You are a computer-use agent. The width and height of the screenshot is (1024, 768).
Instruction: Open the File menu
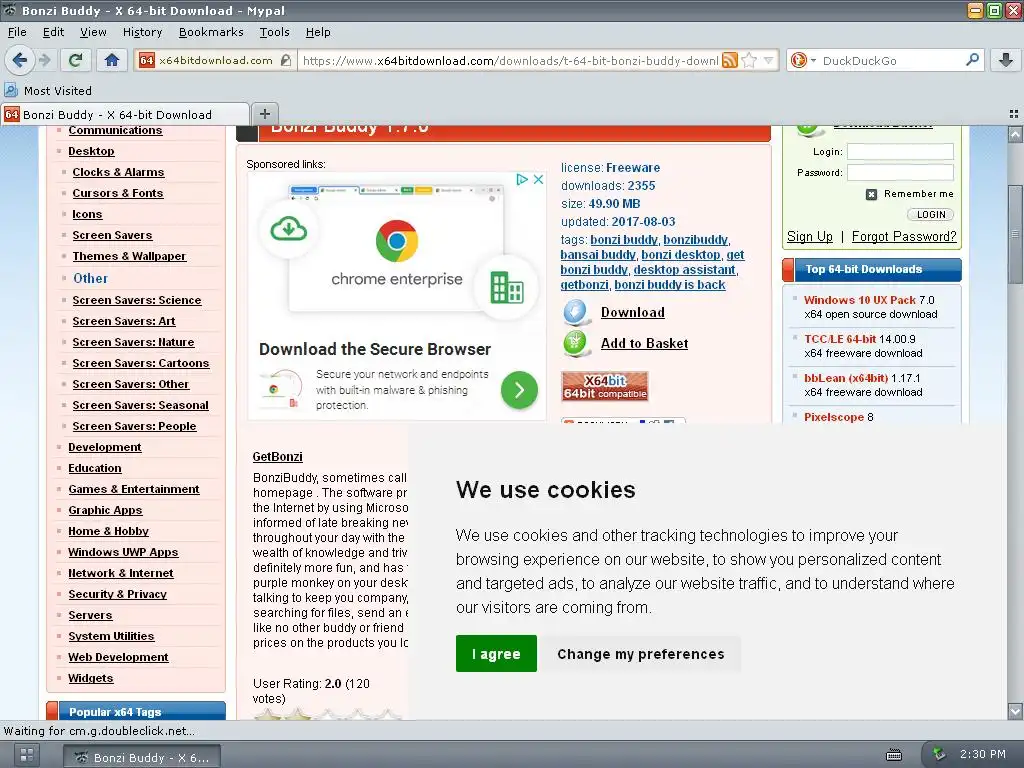[x=17, y=32]
